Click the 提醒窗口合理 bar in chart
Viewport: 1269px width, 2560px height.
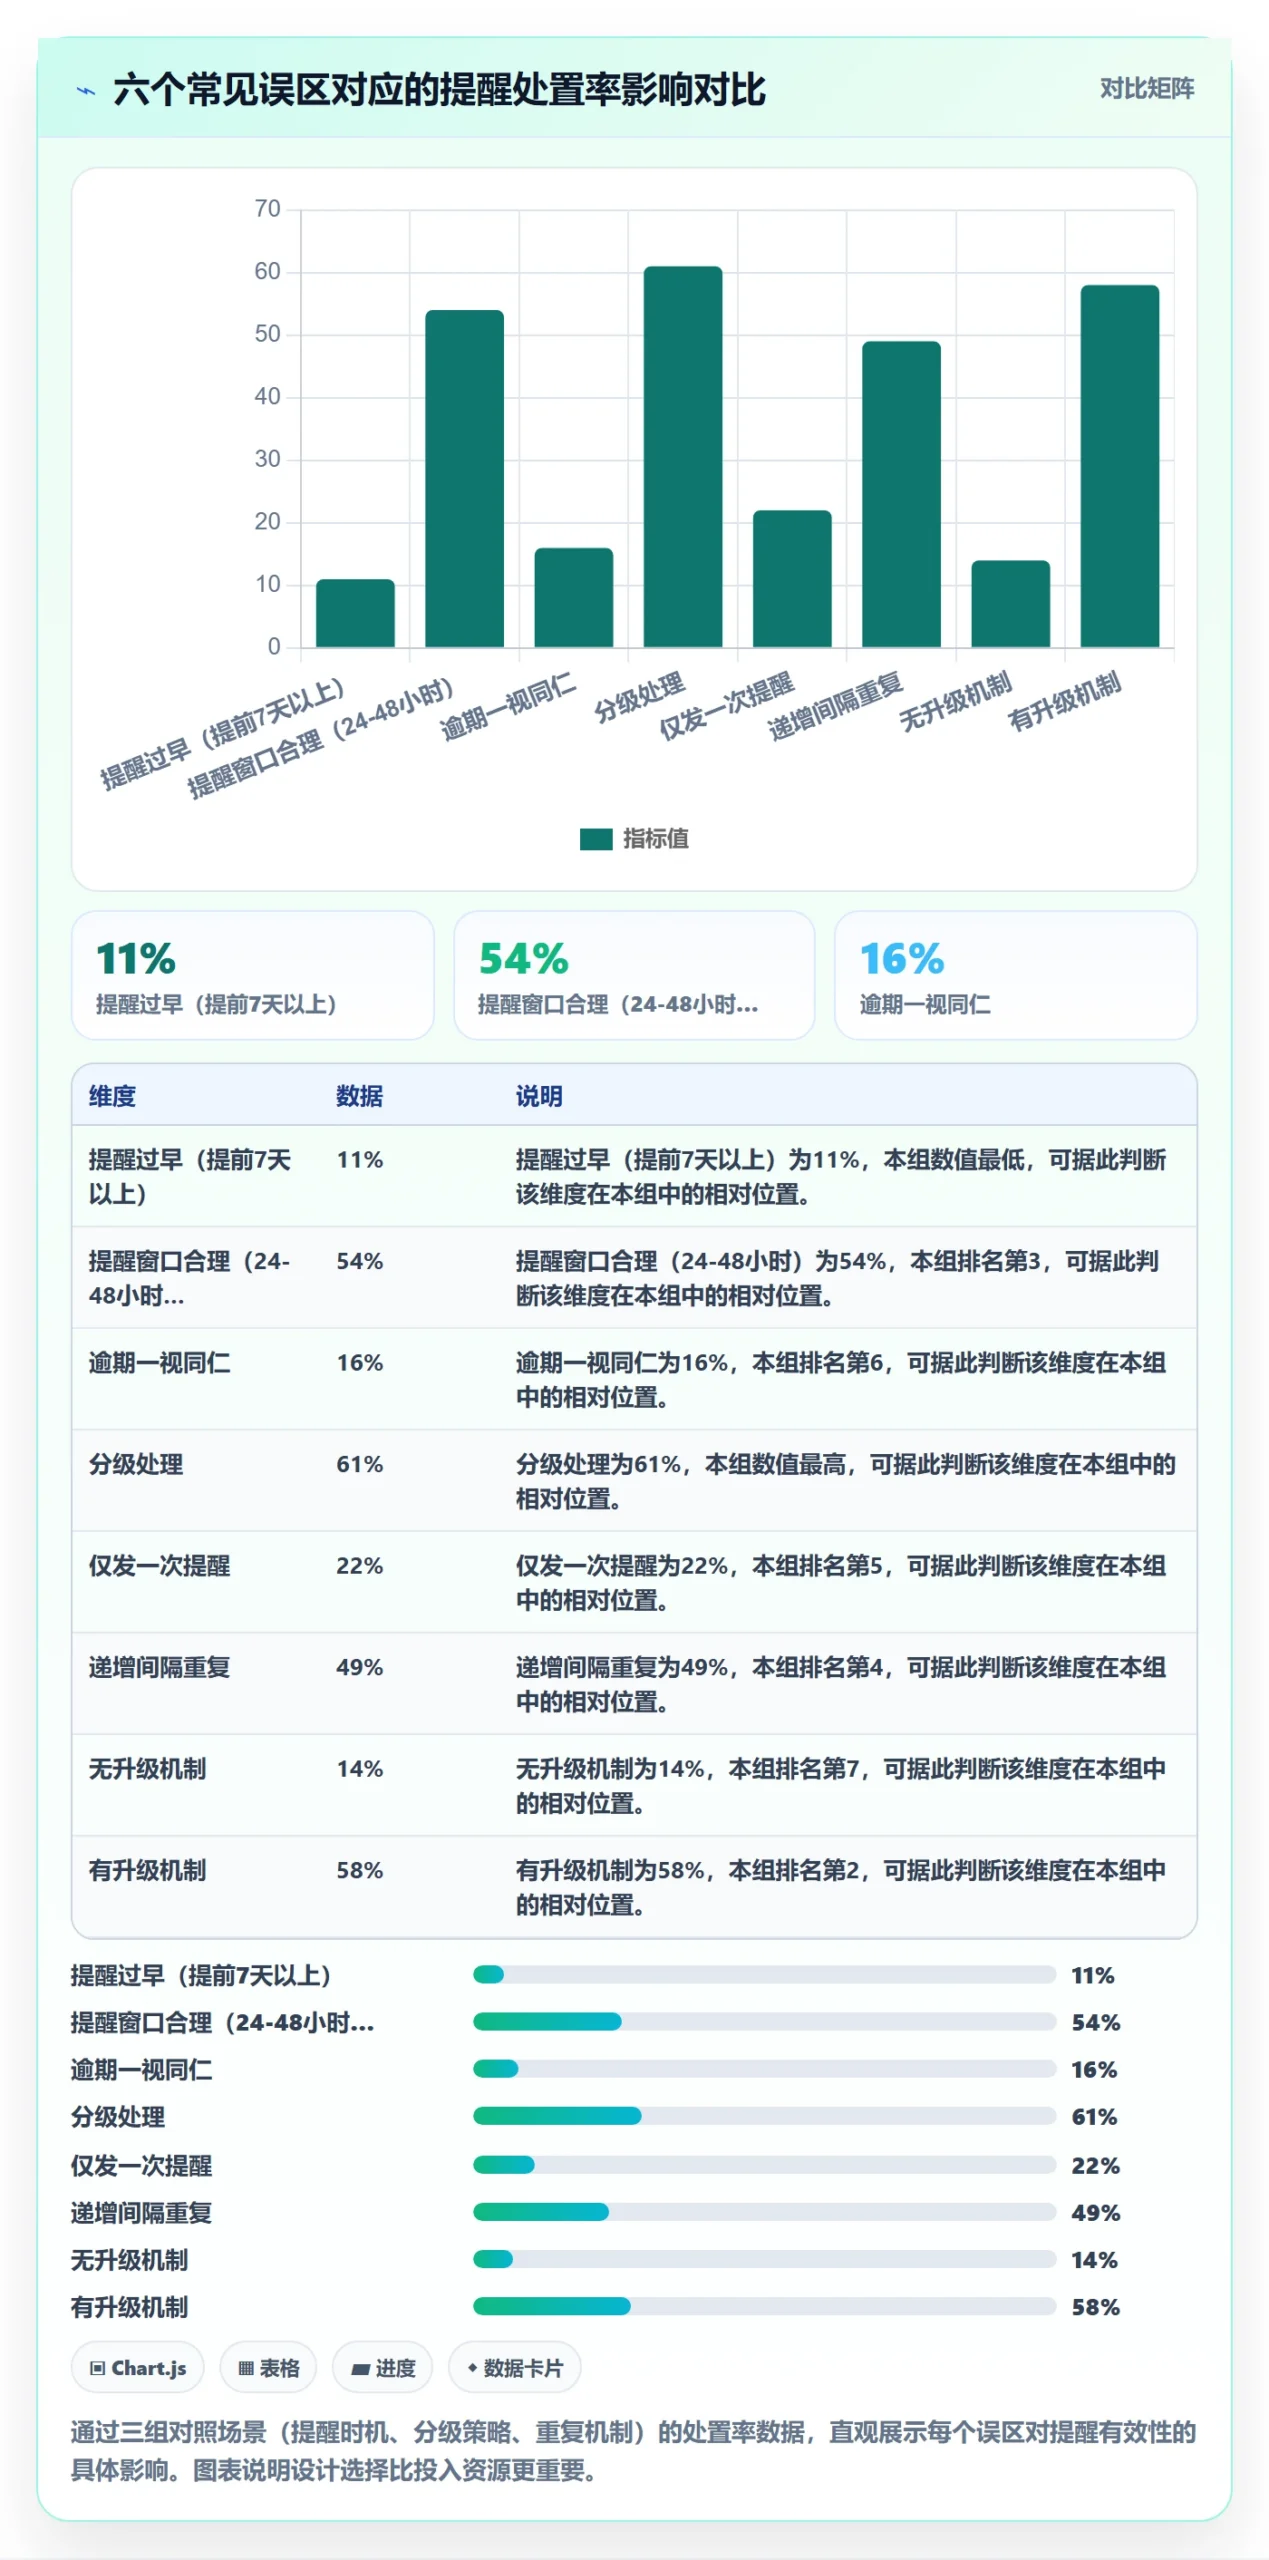(464, 478)
